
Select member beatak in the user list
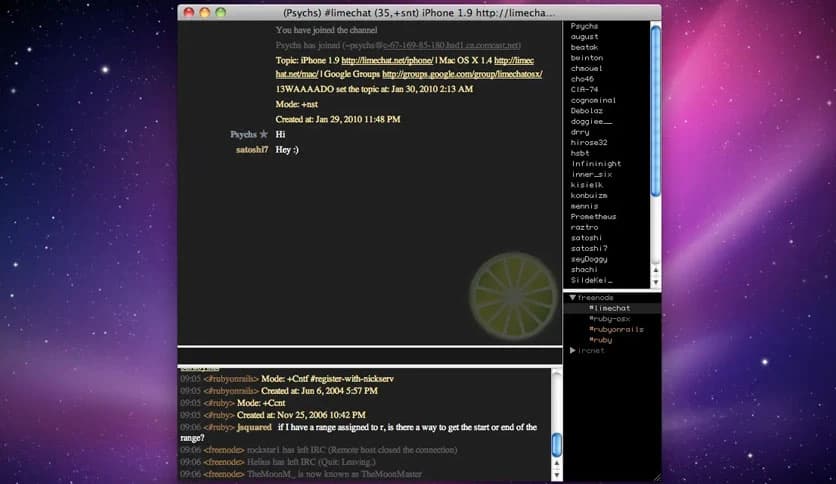pyautogui.click(x=584, y=47)
